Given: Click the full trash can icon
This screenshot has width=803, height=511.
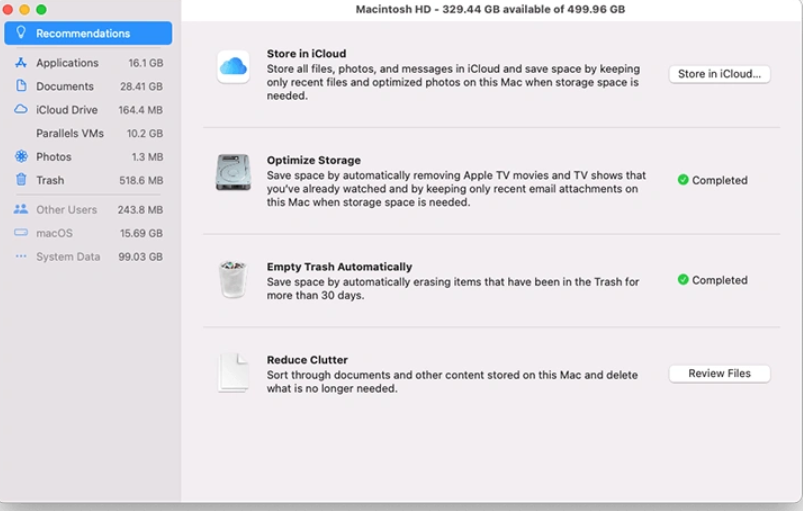Looking at the screenshot, I should click(x=234, y=279).
